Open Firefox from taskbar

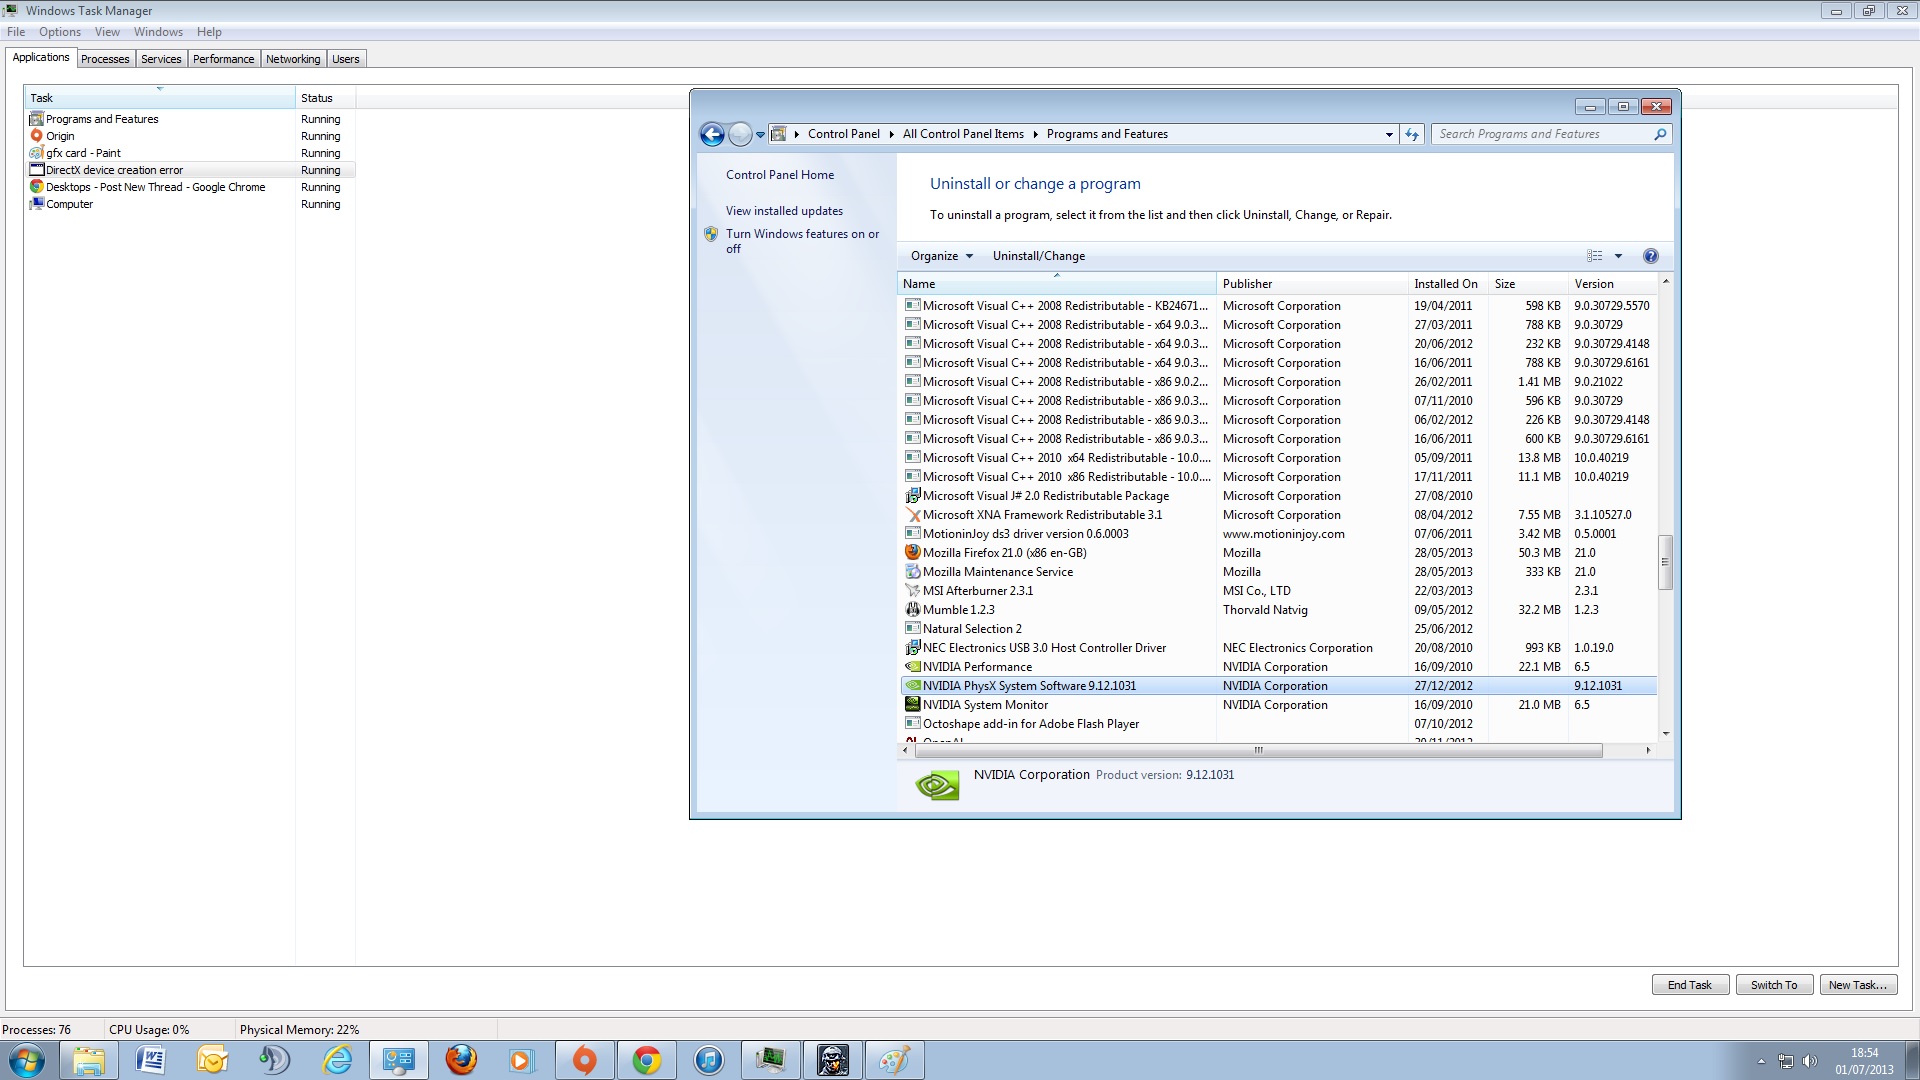(461, 1060)
